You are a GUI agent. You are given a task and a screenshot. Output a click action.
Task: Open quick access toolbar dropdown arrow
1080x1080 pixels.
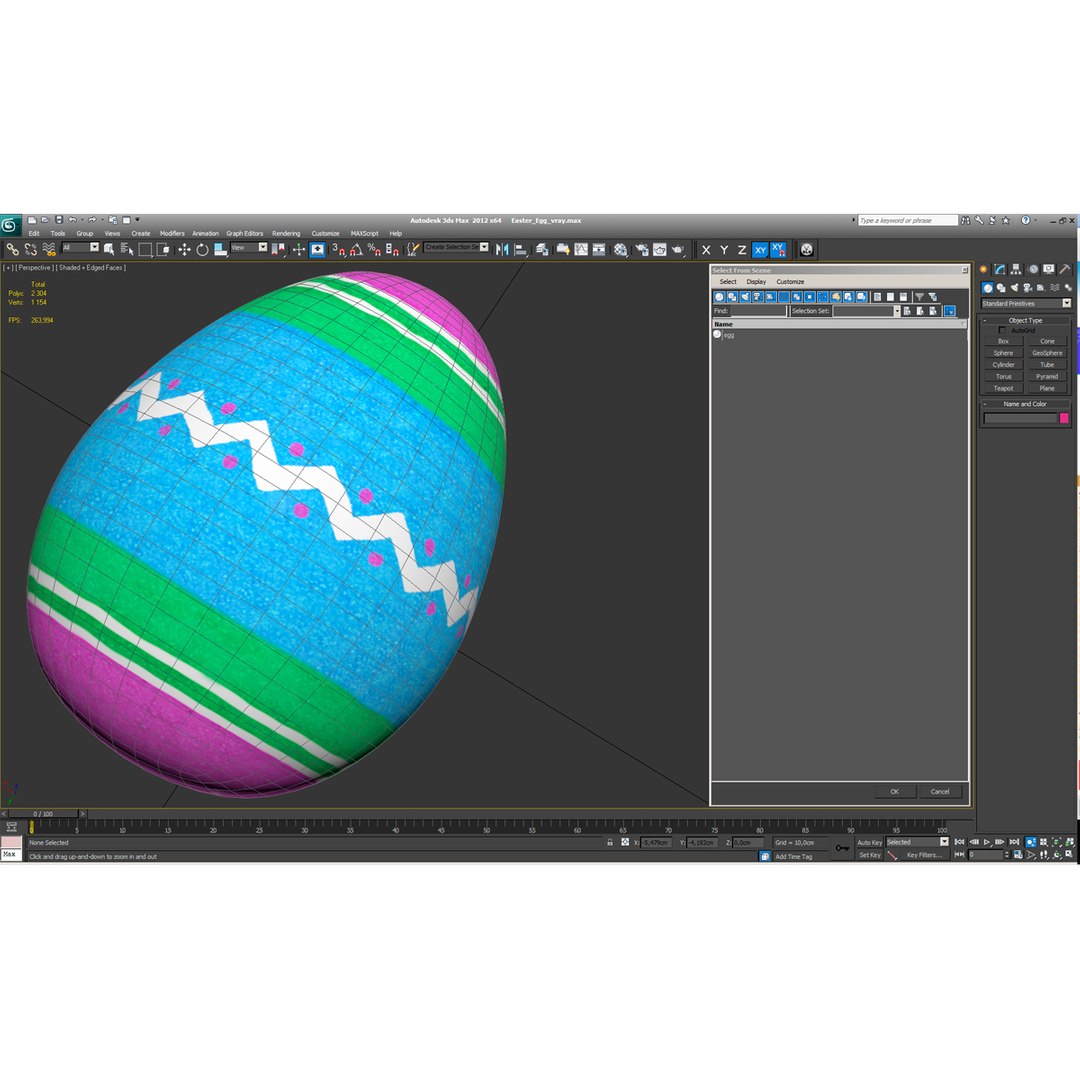click(137, 220)
